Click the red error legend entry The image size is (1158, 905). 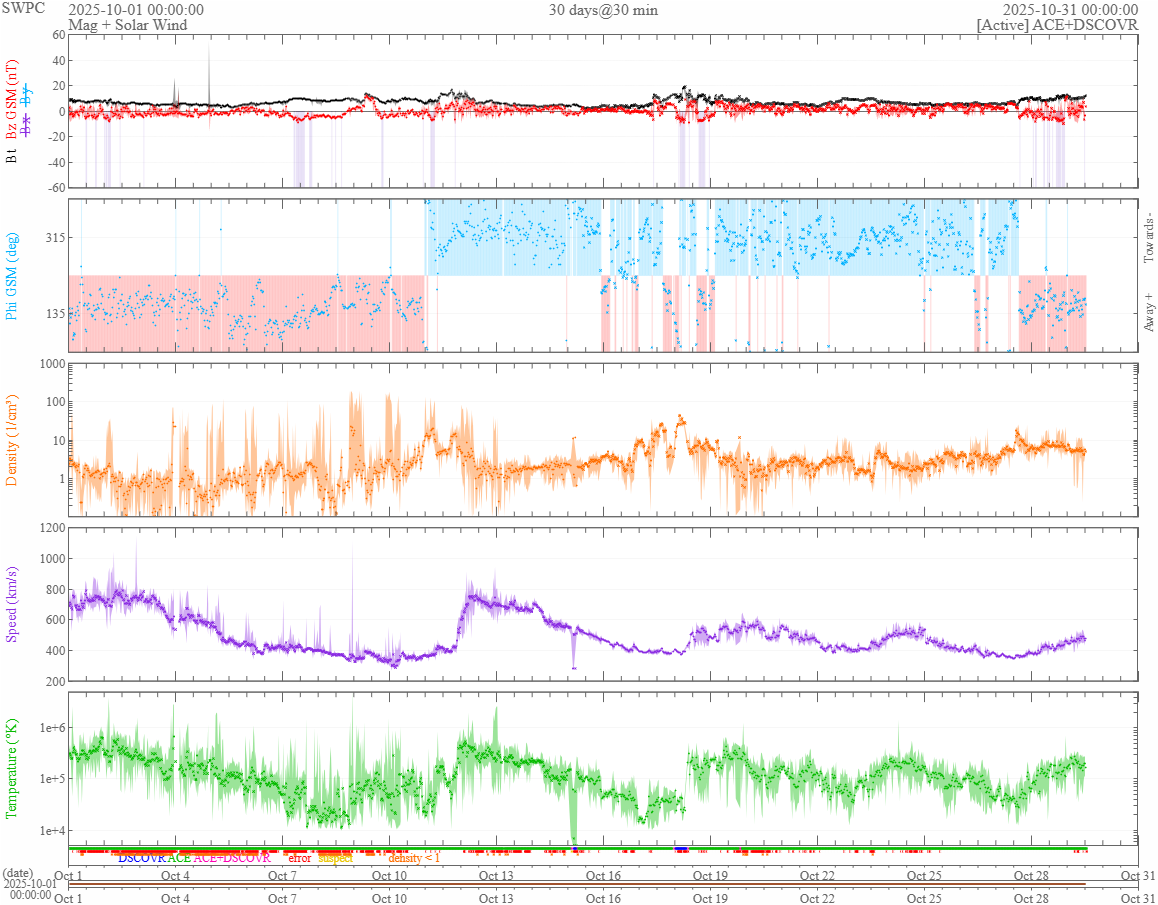300,858
